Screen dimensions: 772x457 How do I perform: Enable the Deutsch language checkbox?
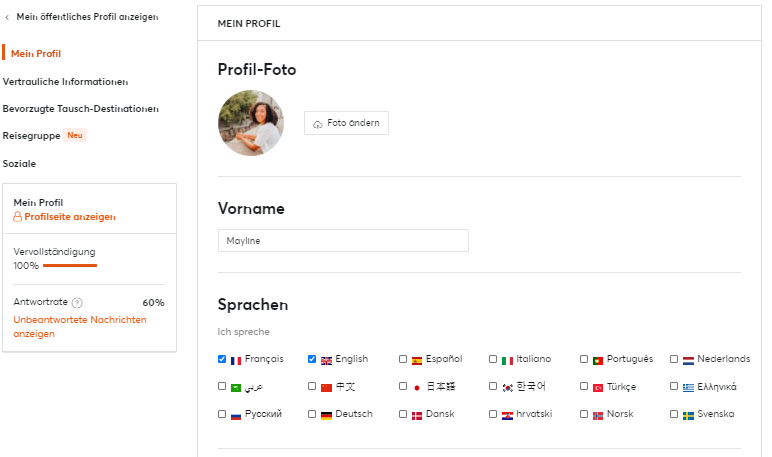[312, 414]
